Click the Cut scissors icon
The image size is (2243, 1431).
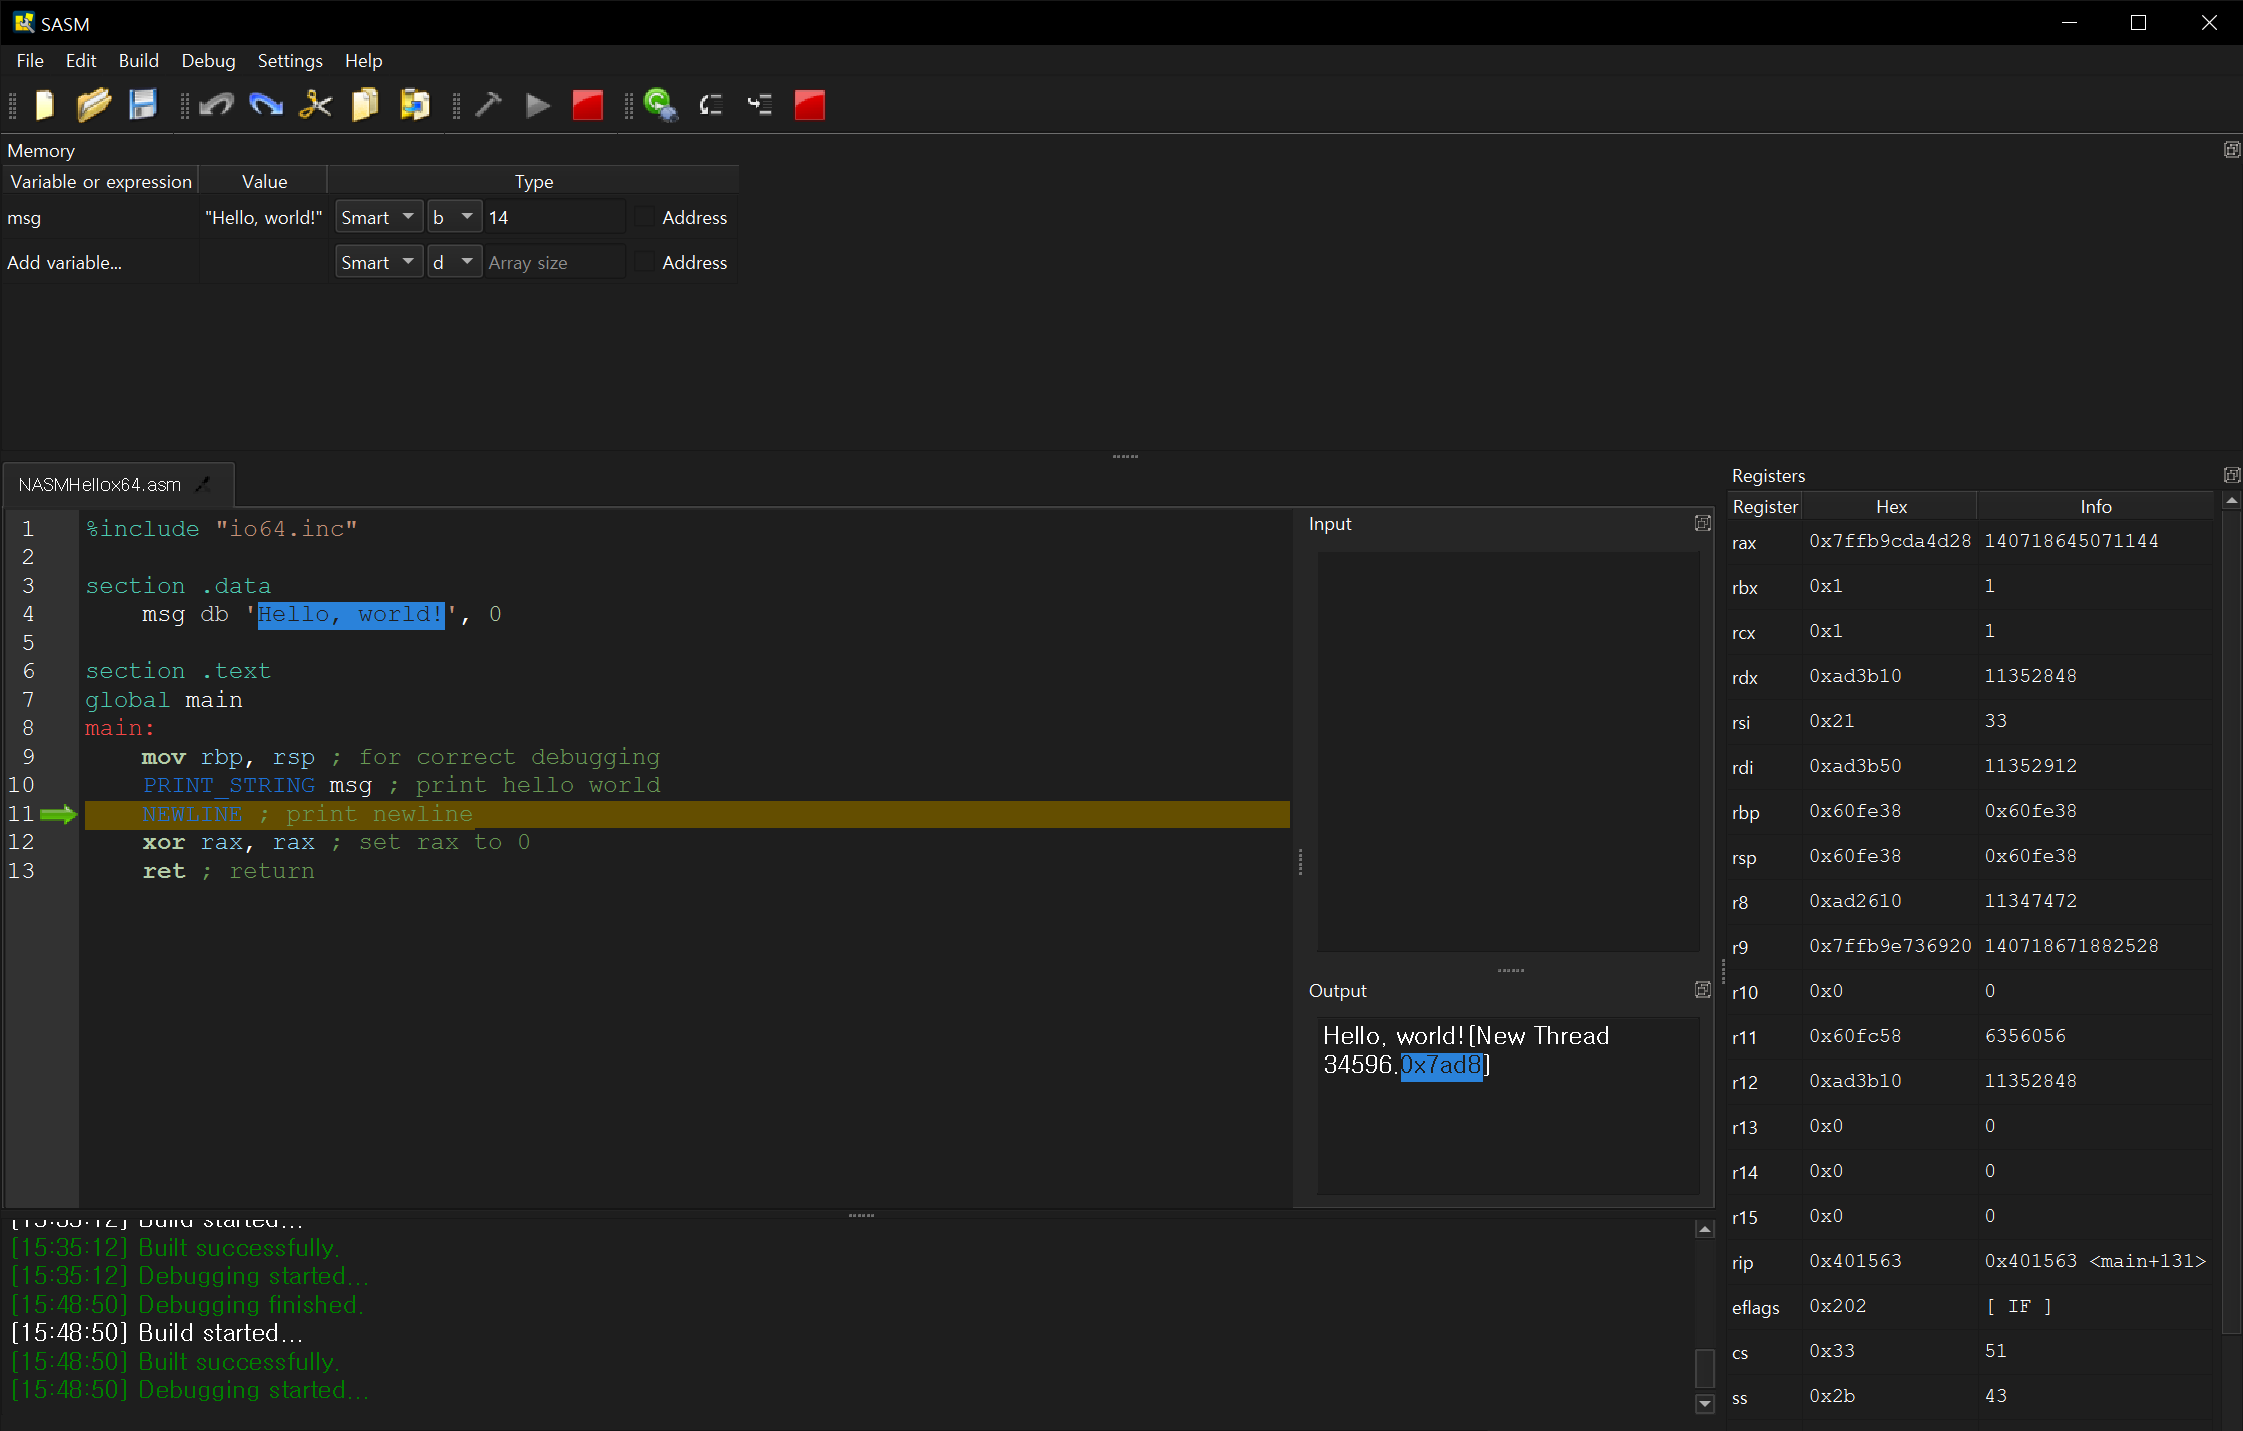315,105
